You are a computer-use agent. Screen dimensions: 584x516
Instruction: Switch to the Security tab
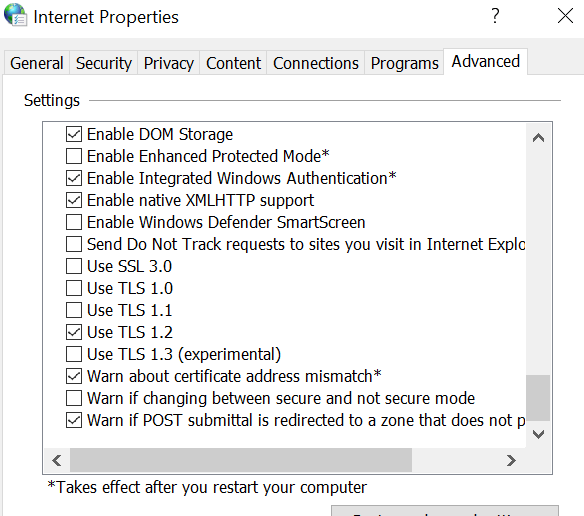[x=104, y=63]
